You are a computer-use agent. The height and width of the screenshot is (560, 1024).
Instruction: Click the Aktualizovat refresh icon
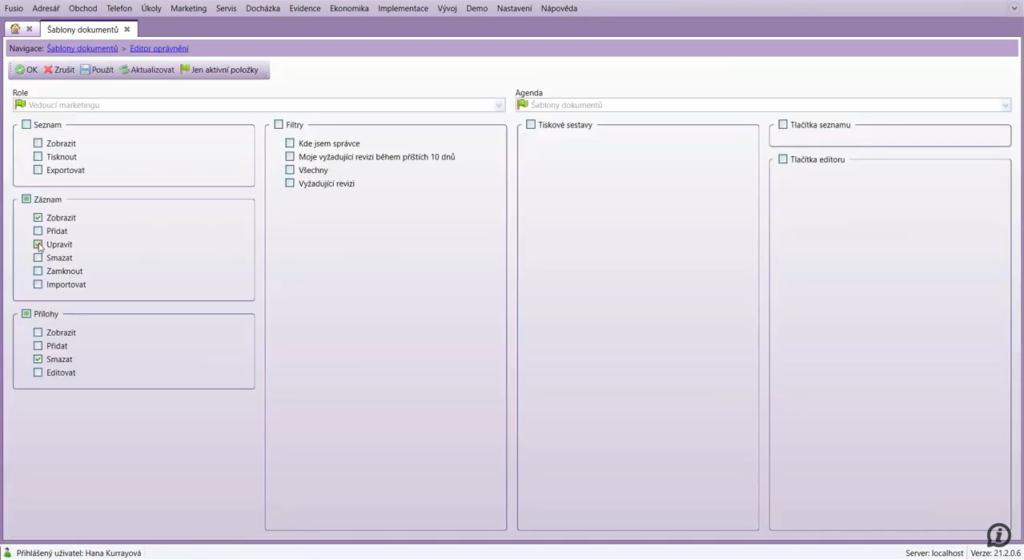(x=124, y=70)
